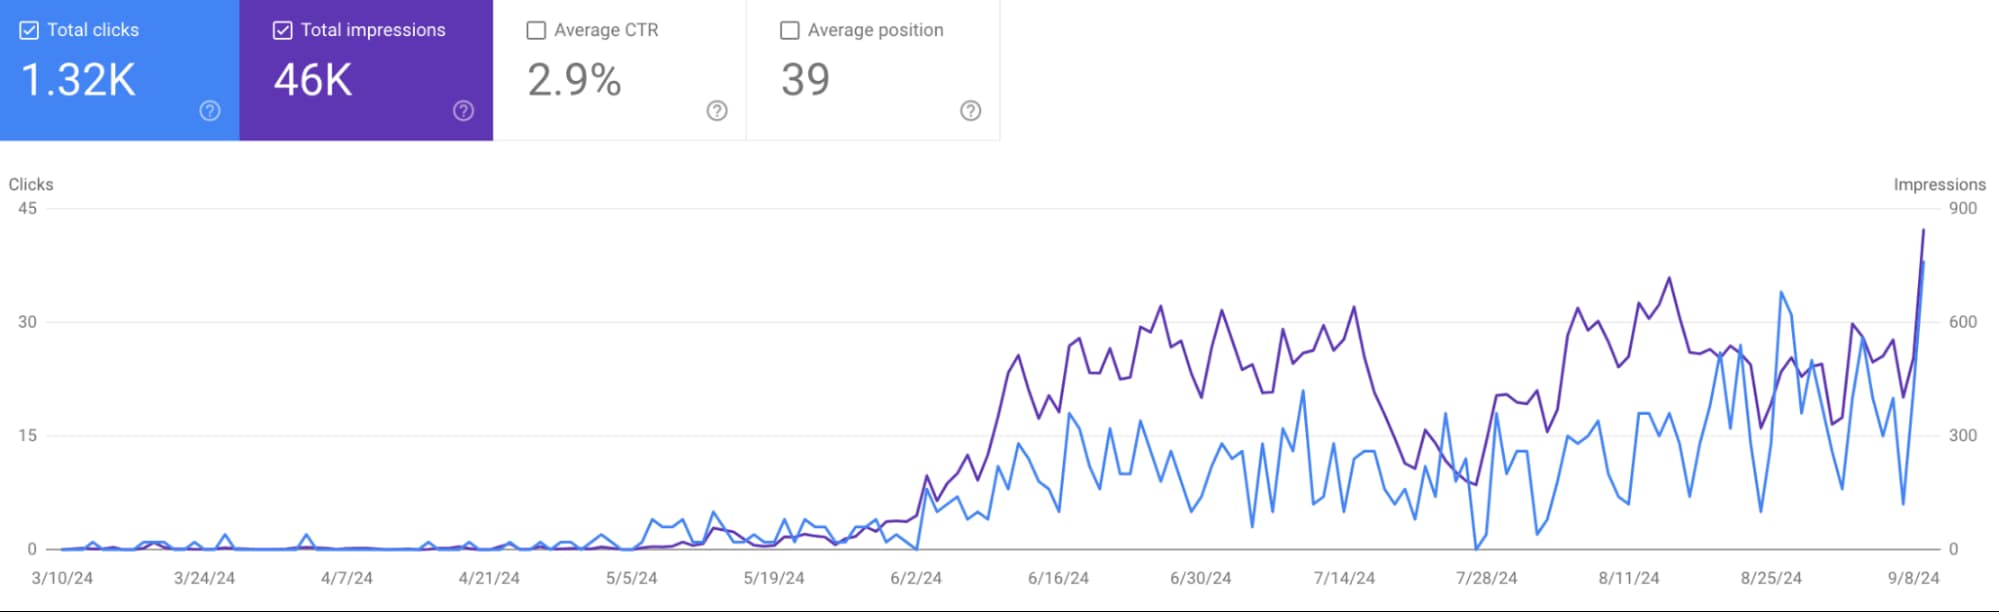The width and height of the screenshot is (1999, 612).
Task: Enable the Average CTR checkbox
Action: tap(535, 30)
